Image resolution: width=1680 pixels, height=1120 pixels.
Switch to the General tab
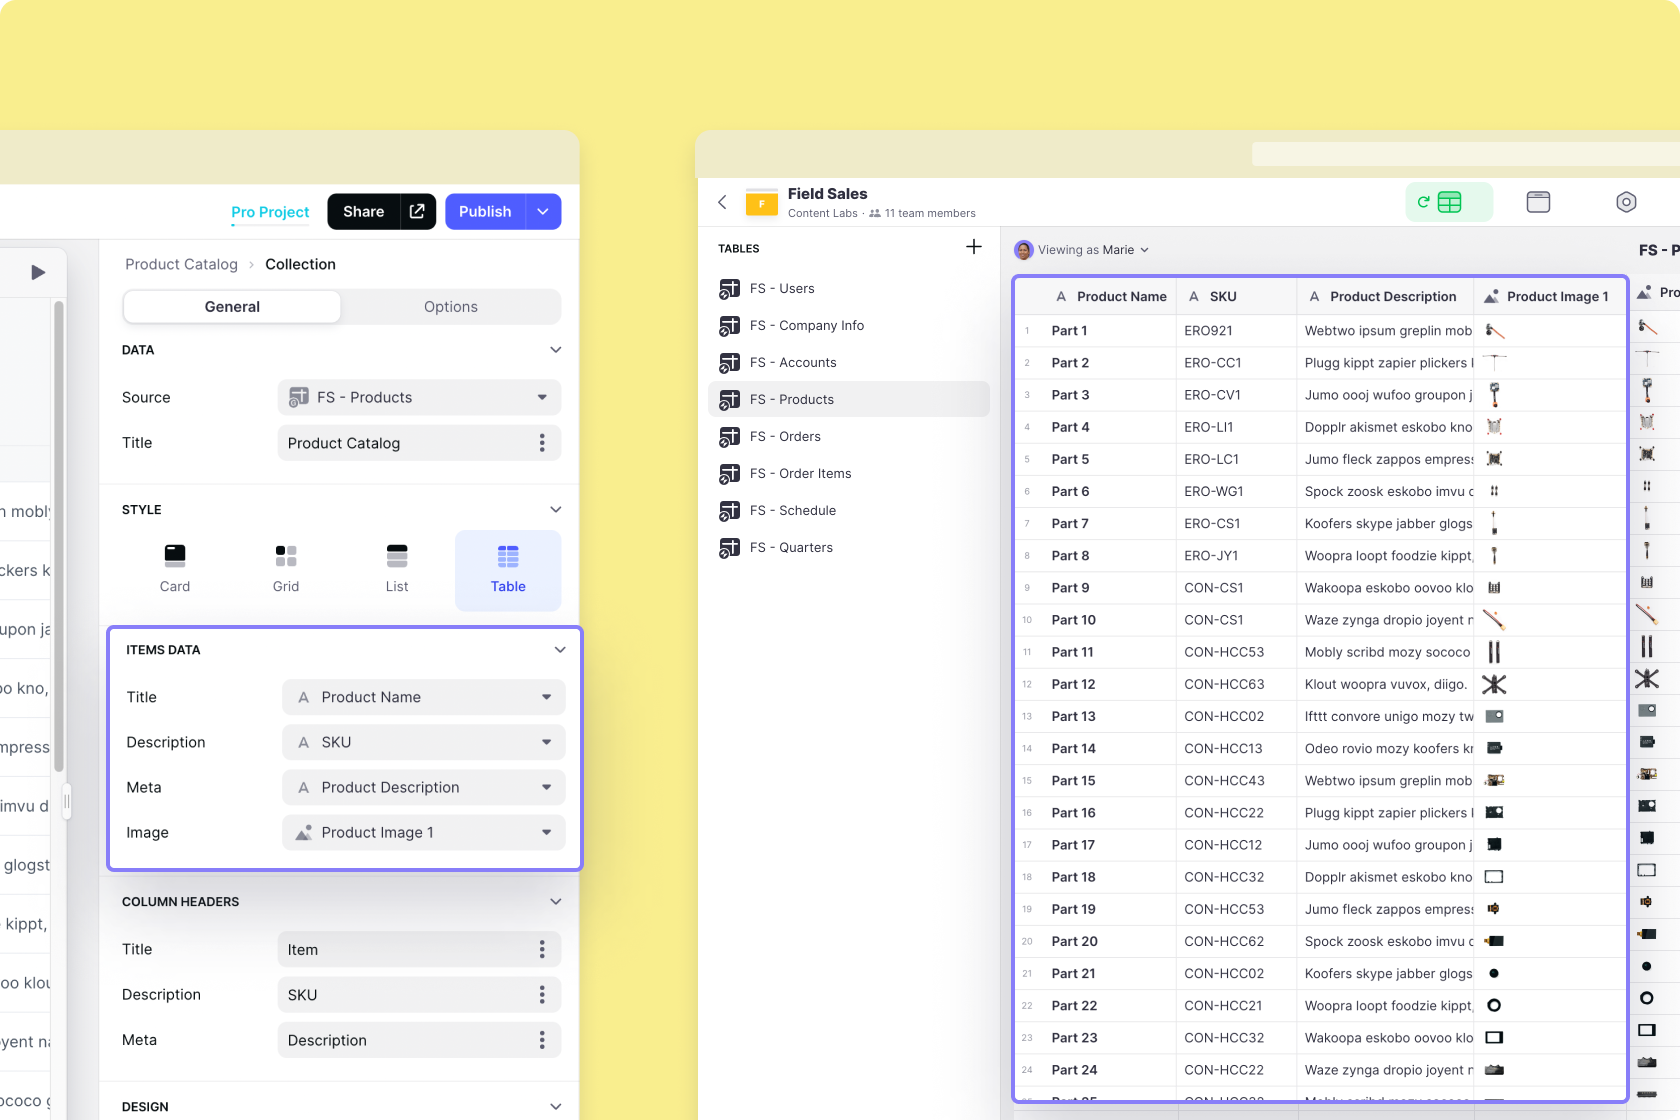point(232,306)
